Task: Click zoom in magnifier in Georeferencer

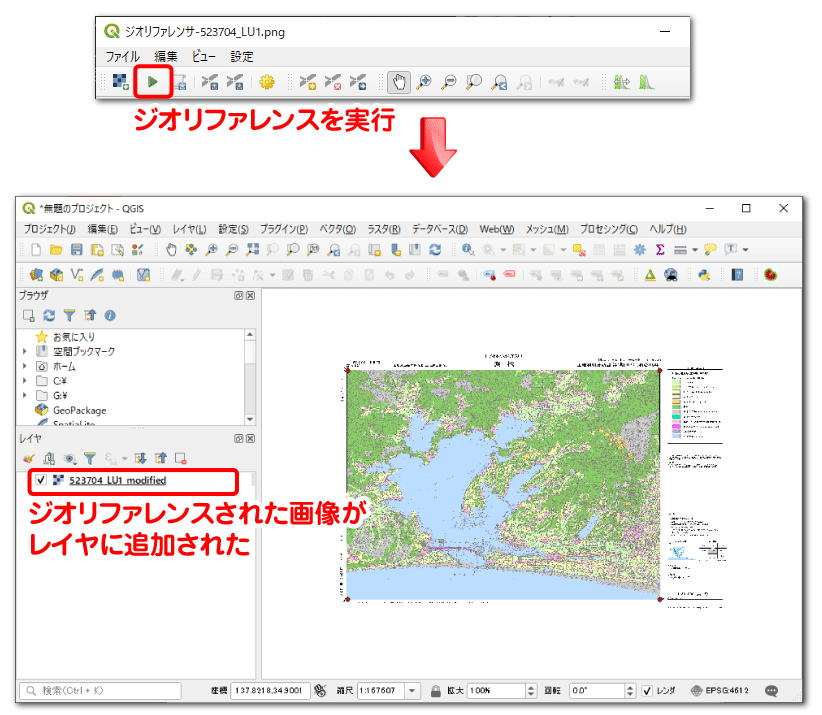Action: (424, 82)
